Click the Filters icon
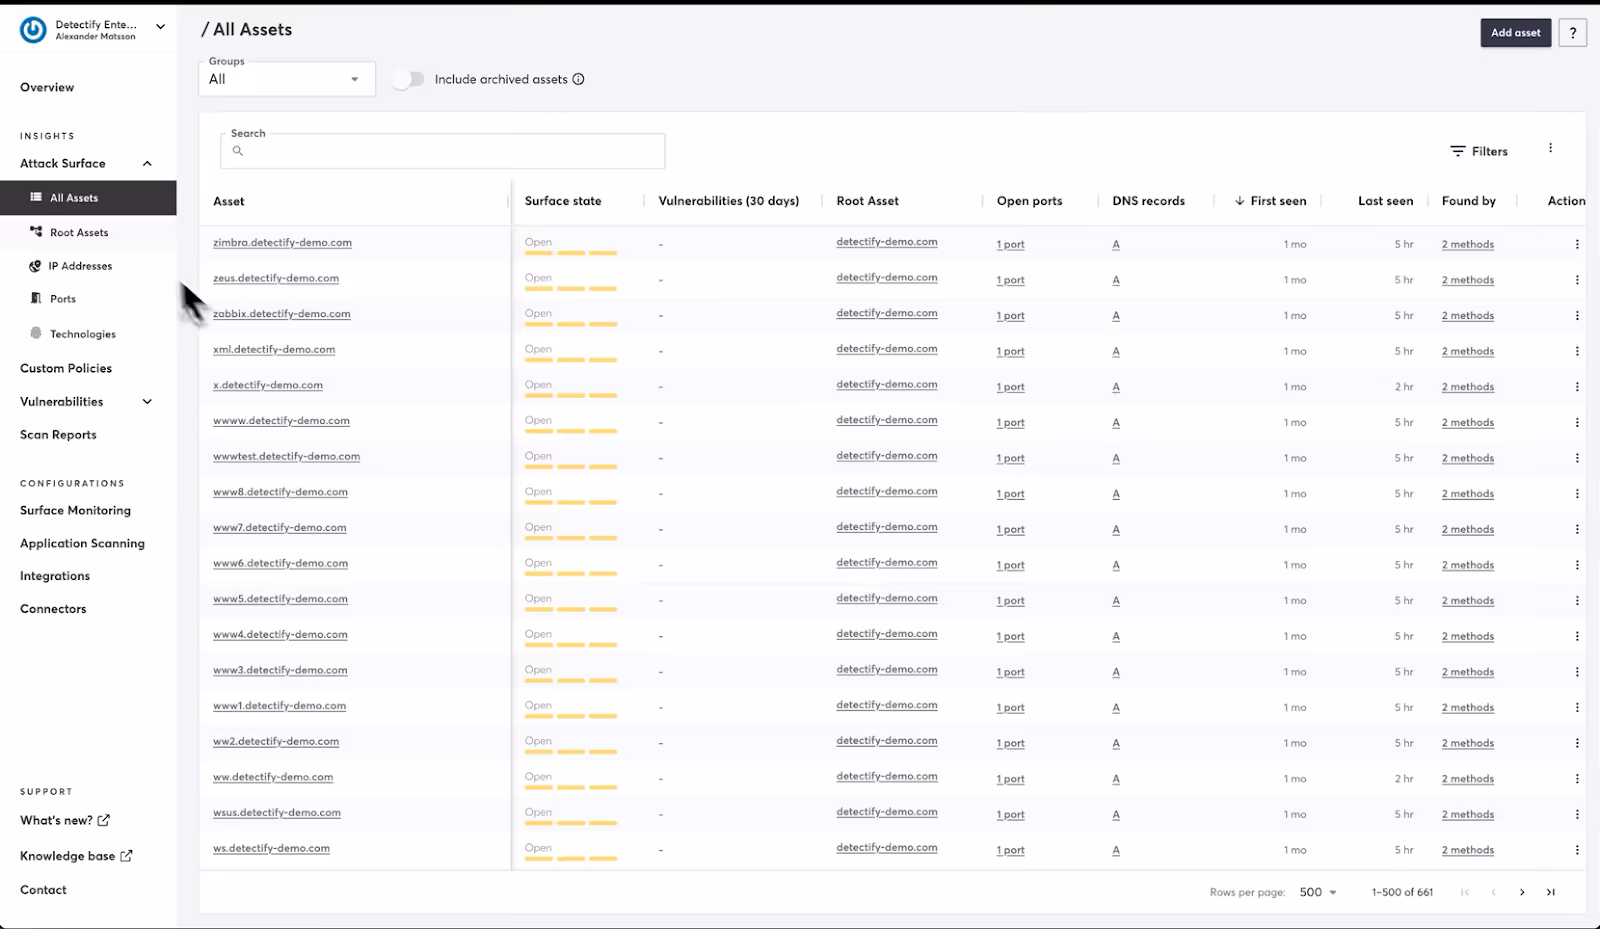Screen dimensions: 1600x929 1458,151
